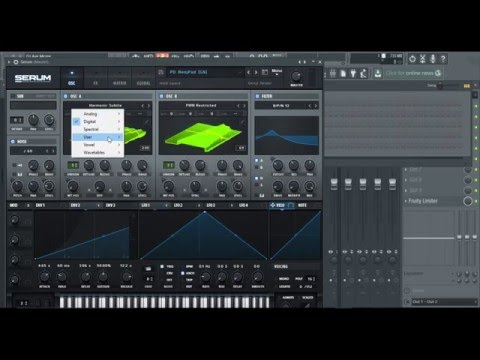Edit OSC B wavetable with pencil icon
The width and height of the screenshot is (480, 360).
click(x=242, y=122)
